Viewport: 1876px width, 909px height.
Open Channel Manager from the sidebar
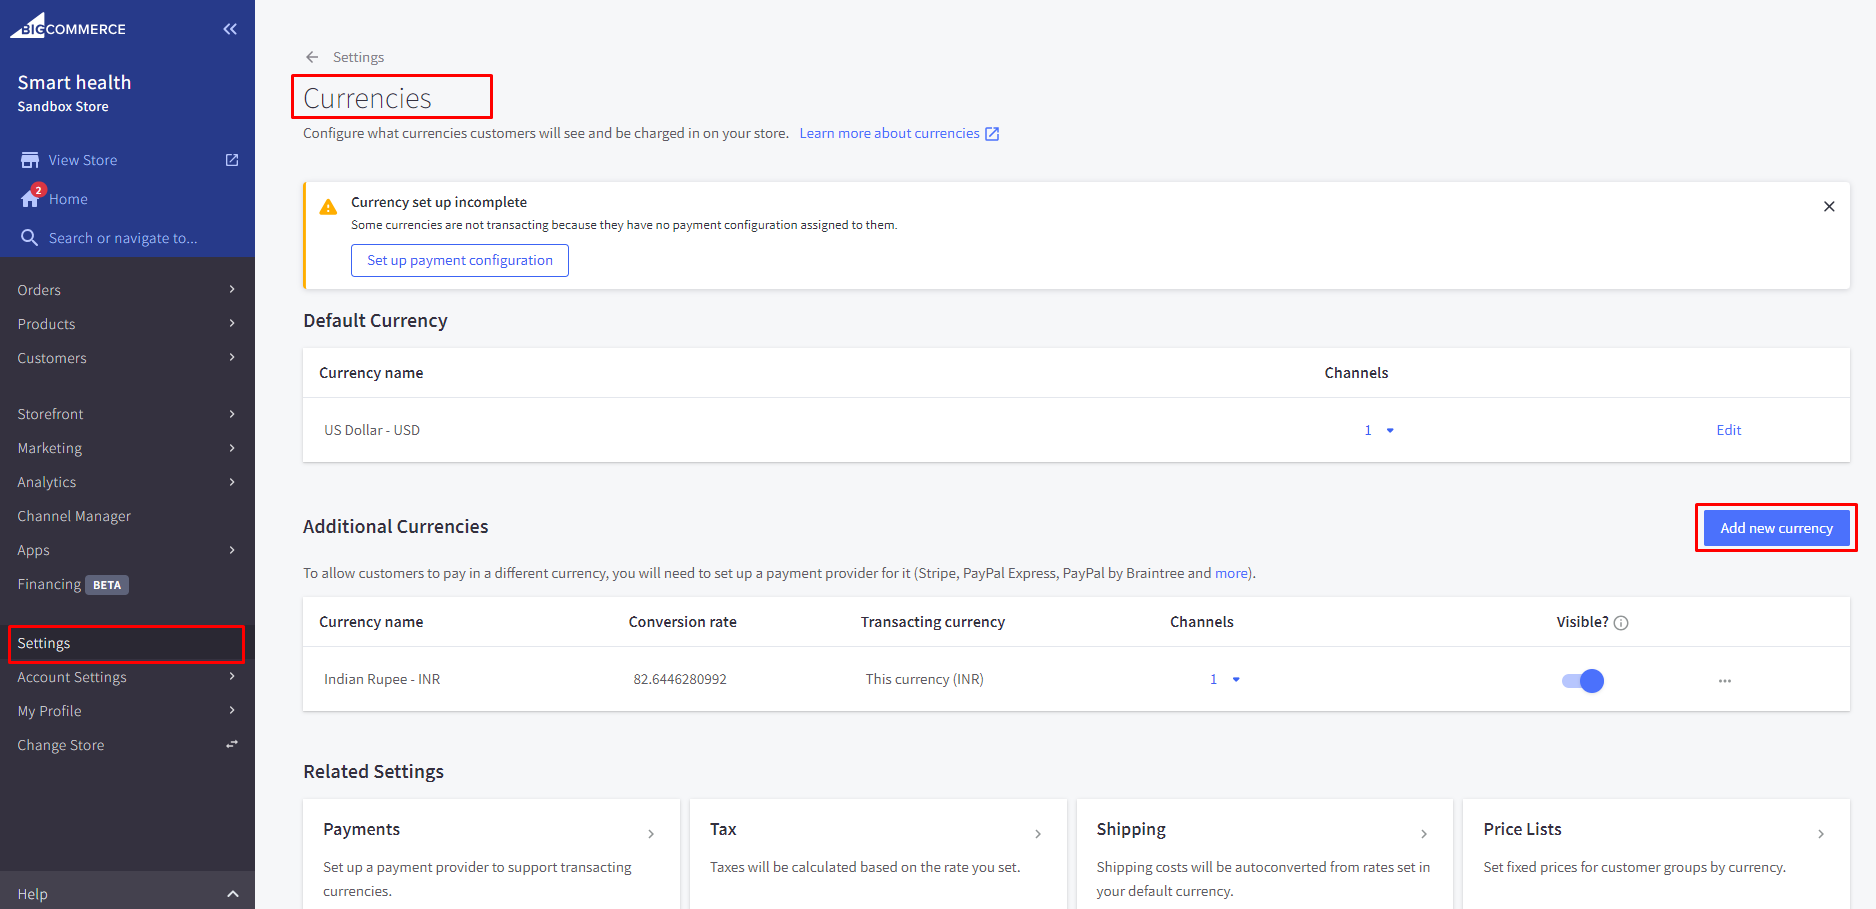tap(74, 516)
